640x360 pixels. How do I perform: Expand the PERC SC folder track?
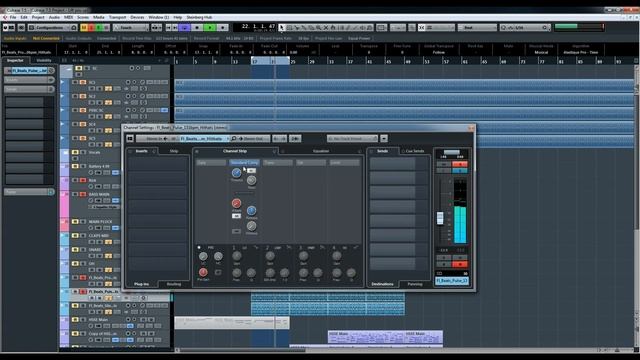coord(62,110)
